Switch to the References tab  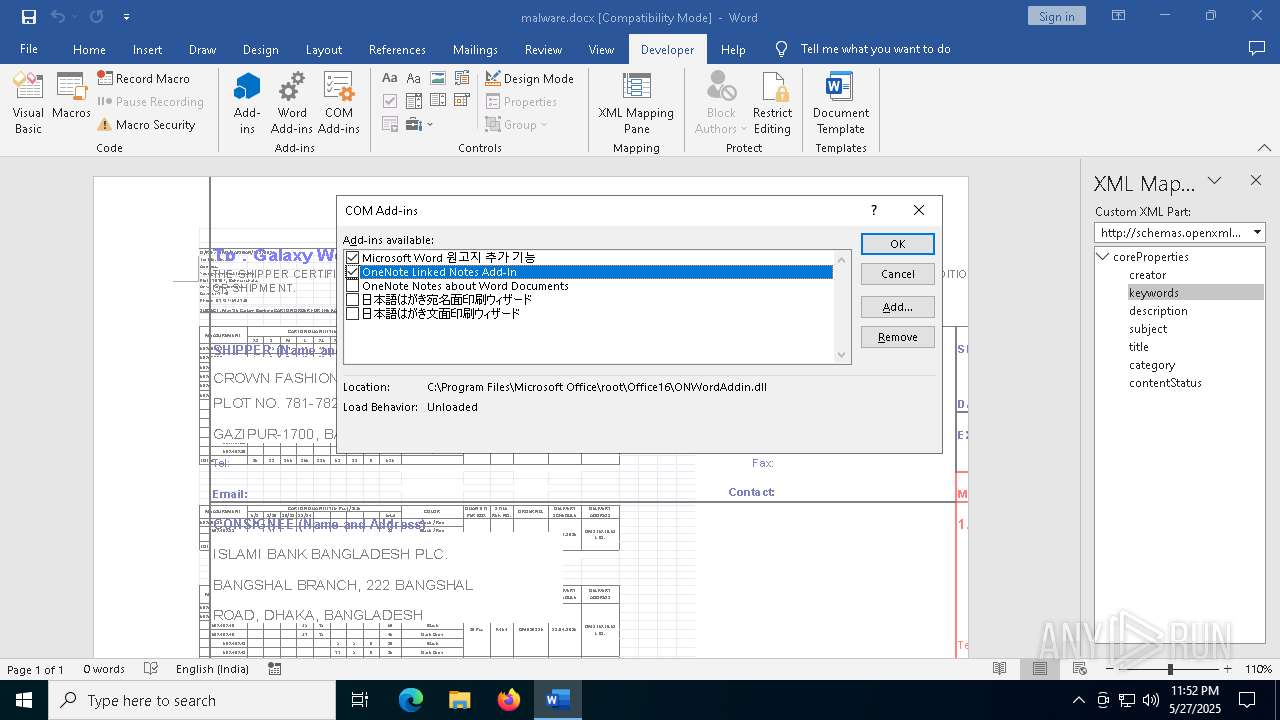[397, 49]
